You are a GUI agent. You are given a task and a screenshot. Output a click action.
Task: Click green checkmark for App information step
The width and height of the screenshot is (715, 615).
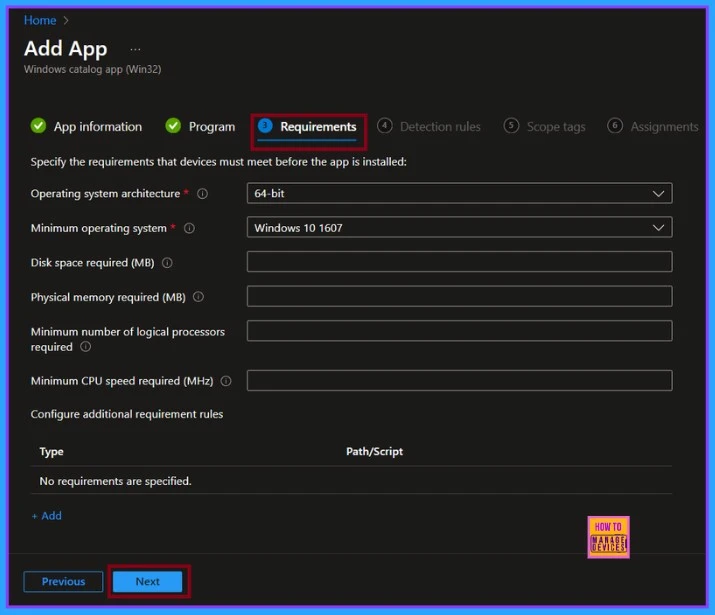coord(38,125)
